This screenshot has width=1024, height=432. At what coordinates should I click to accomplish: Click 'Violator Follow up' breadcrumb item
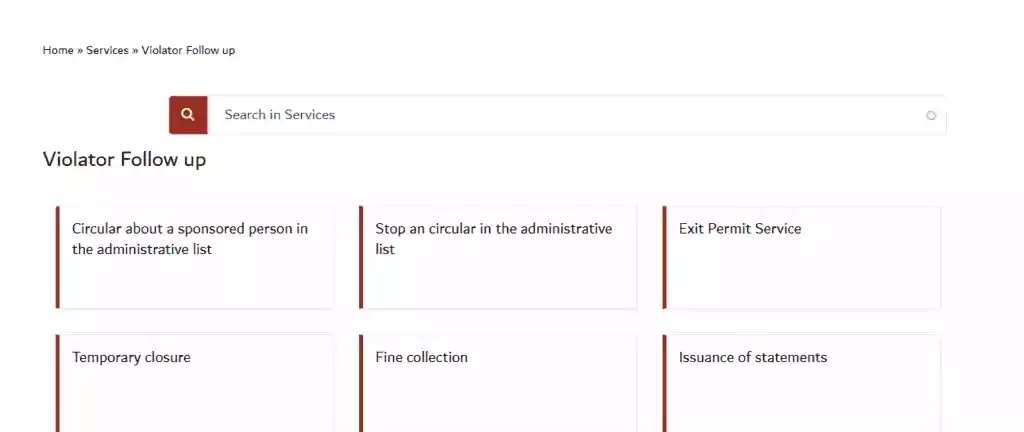pos(188,50)
